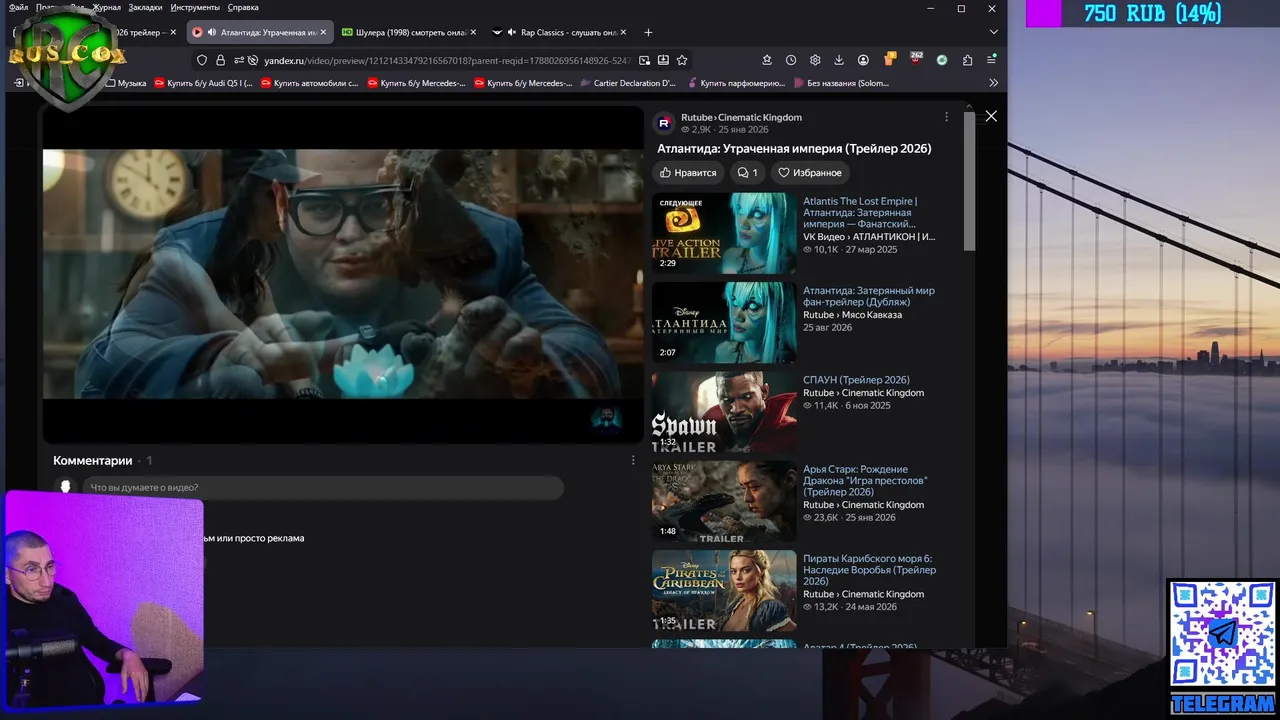
Task: Open the browser history clock icon
Action: [791, 60]
